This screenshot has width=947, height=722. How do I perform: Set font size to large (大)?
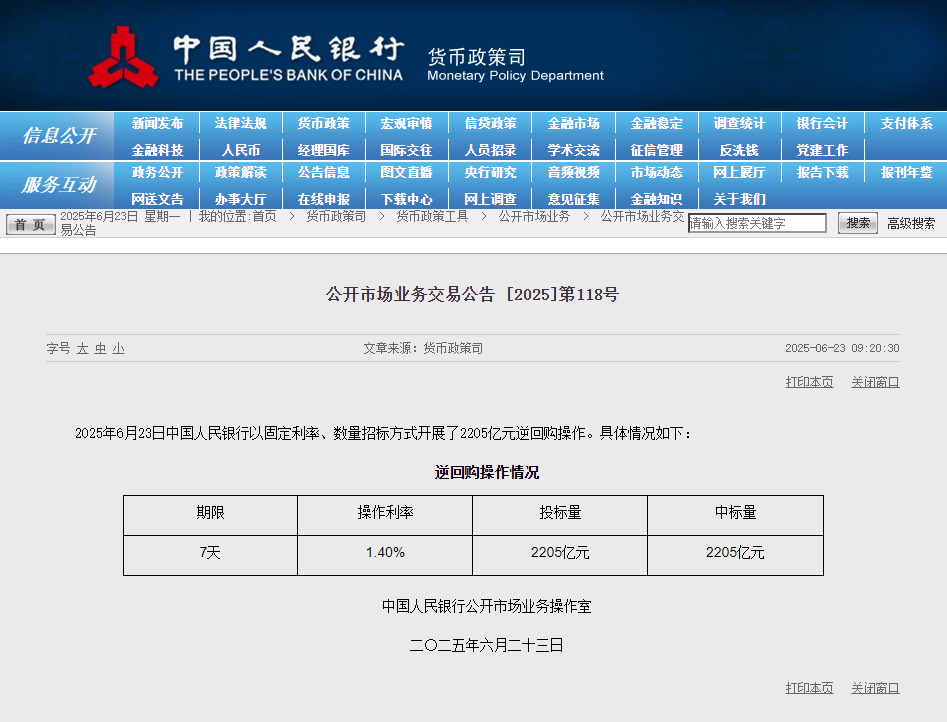coord(83,348)
